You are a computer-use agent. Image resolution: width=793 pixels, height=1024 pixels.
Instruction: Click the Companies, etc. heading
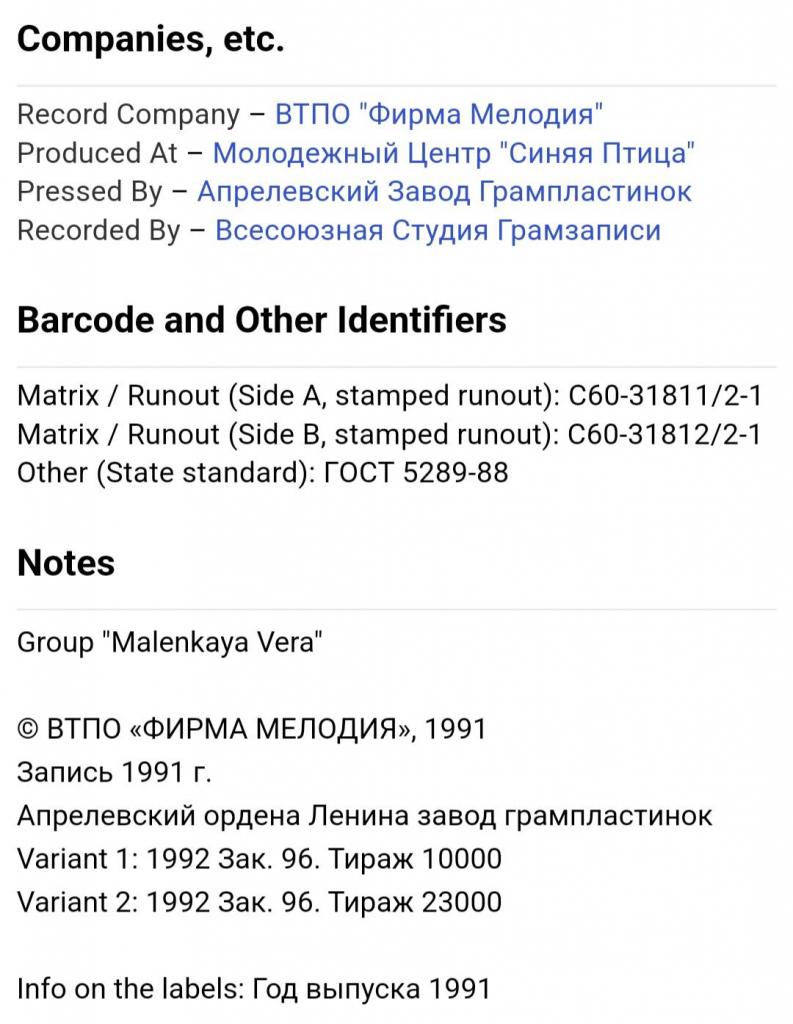(x=150, y=39)
